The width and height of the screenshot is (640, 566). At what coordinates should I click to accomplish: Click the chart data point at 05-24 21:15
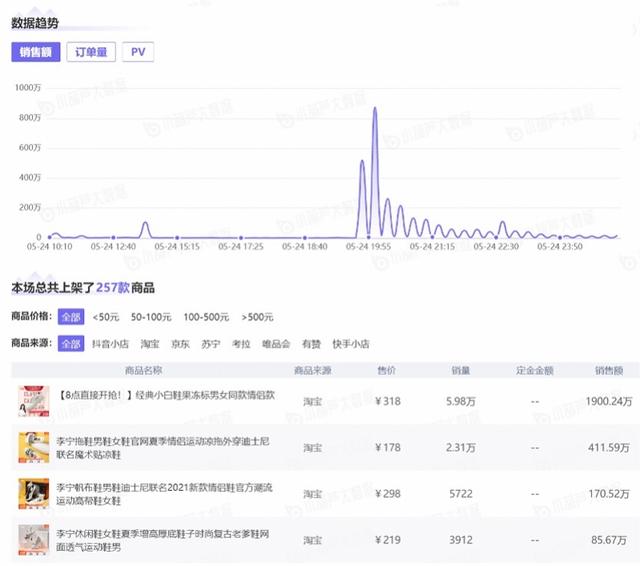tap(432, 237)
